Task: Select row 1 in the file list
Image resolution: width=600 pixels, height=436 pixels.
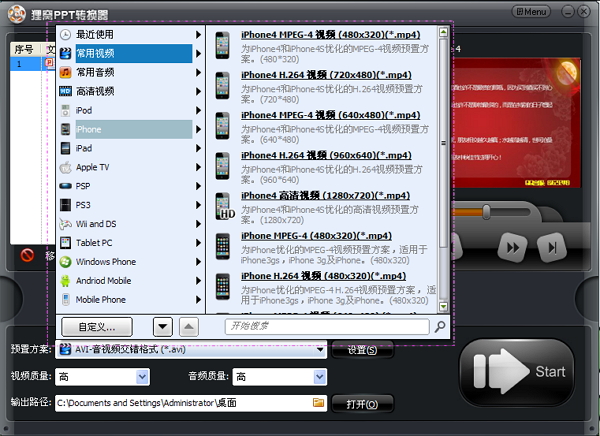Action: (x=32, y=63)
